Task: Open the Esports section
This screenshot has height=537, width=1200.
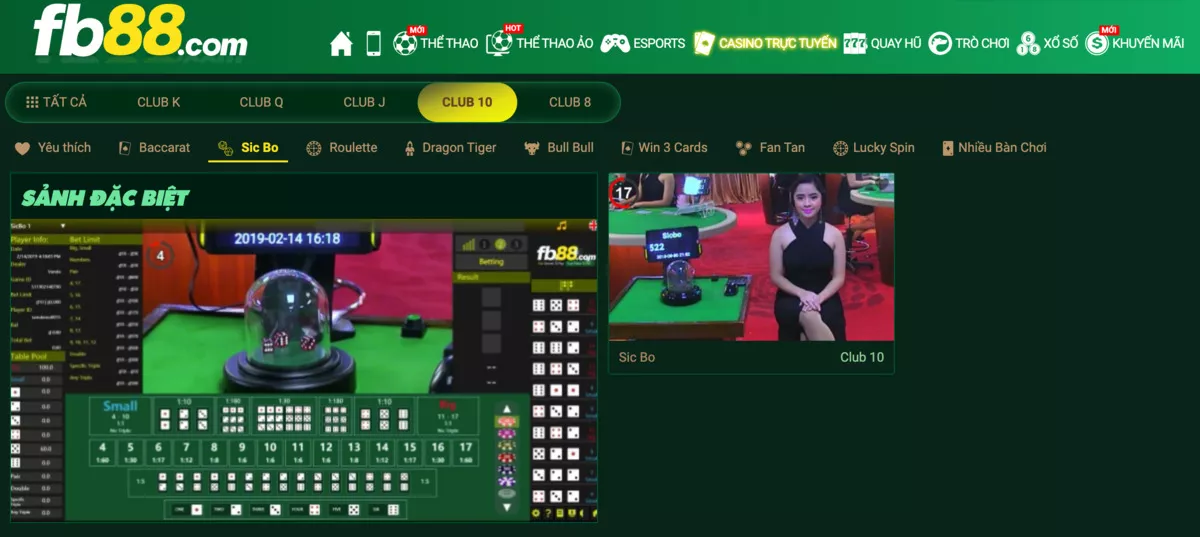Action: [643, 43]
